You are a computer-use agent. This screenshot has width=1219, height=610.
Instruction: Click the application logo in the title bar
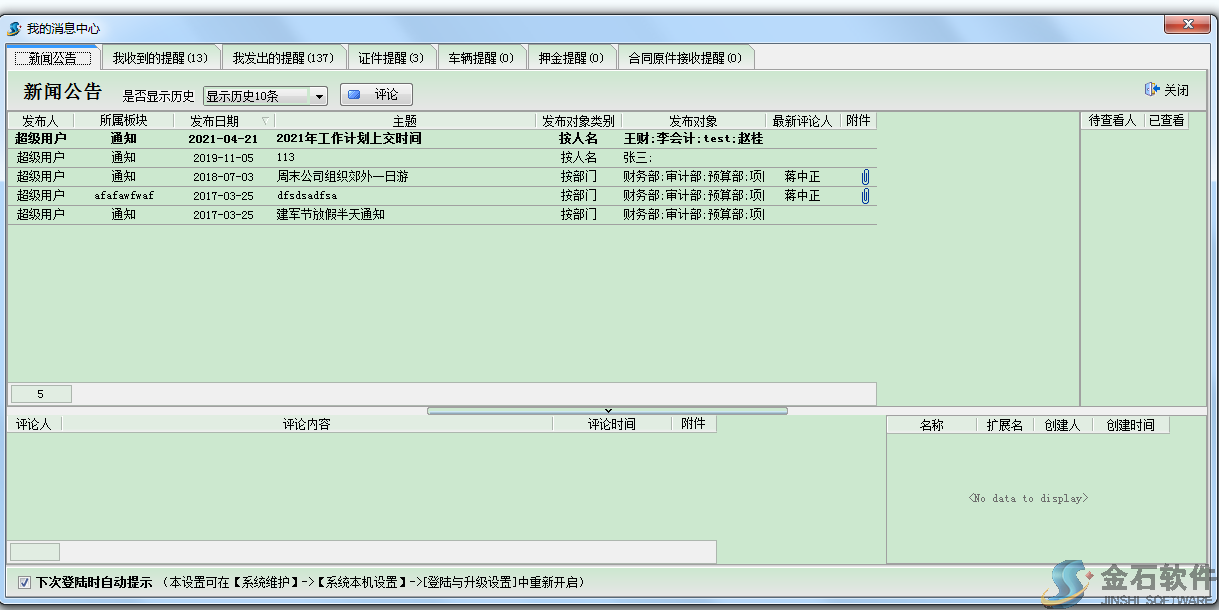click(x=12, y=26)
